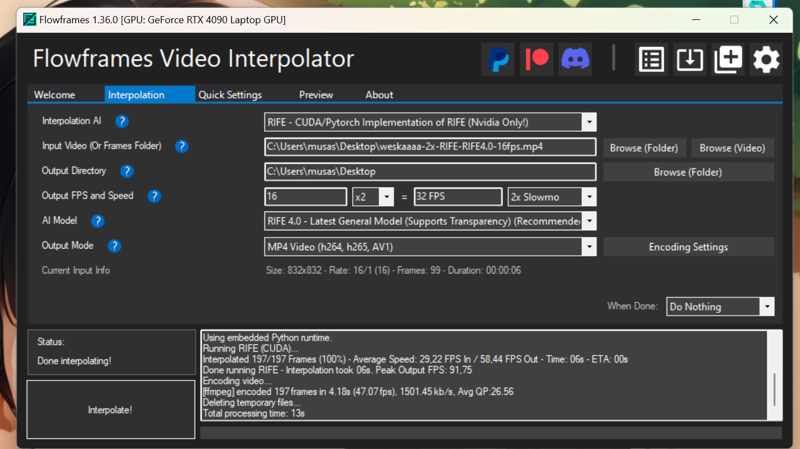Click the current input info size text

coord(393,270)
